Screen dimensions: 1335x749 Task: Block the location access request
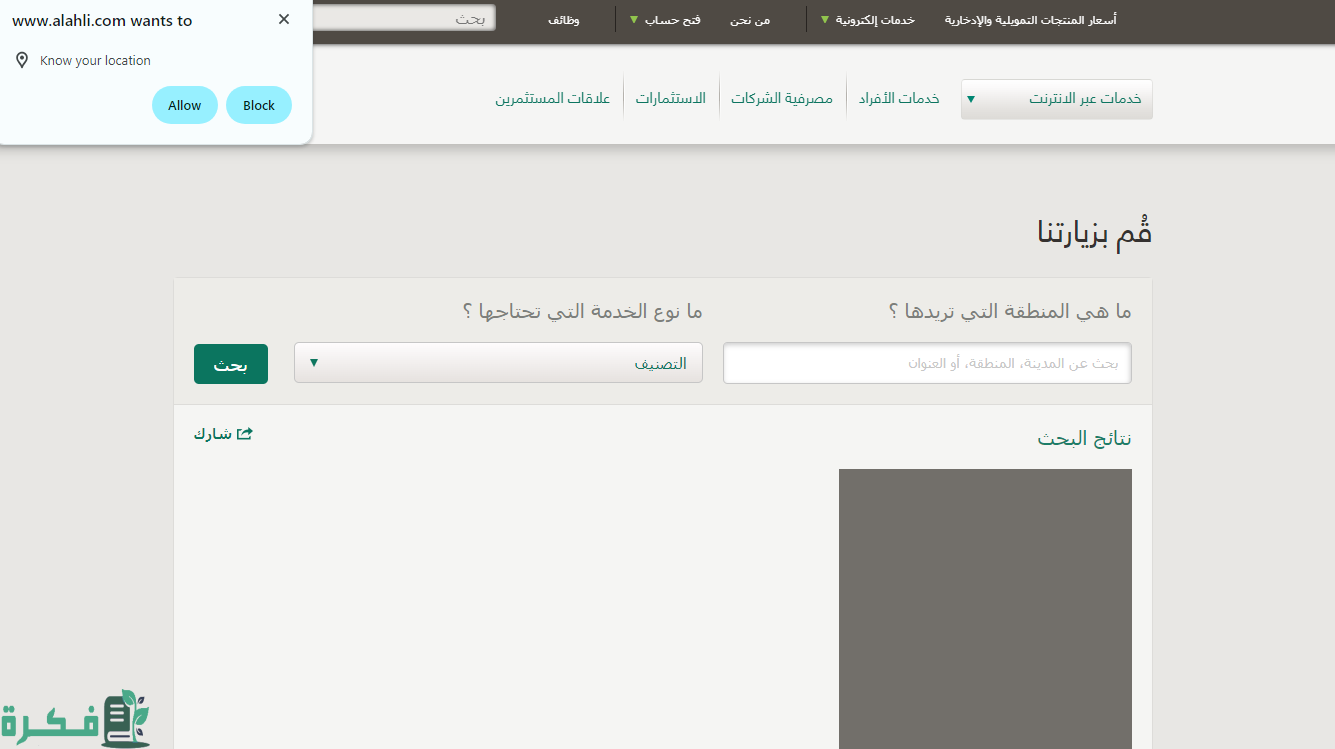pos(258,106)
